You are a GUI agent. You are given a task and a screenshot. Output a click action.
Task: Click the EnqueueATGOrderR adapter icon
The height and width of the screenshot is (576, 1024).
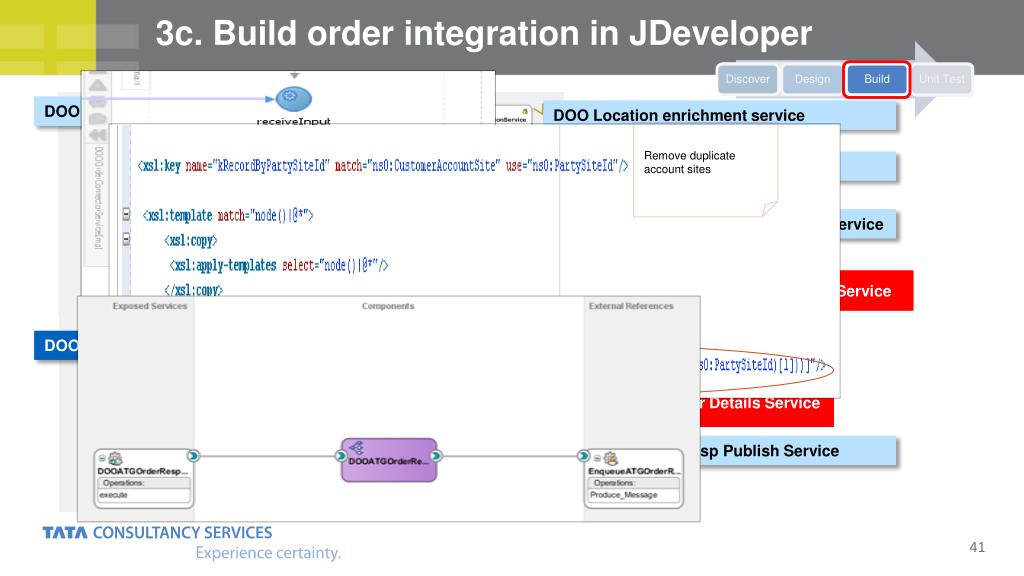click(x=611, y=458)
